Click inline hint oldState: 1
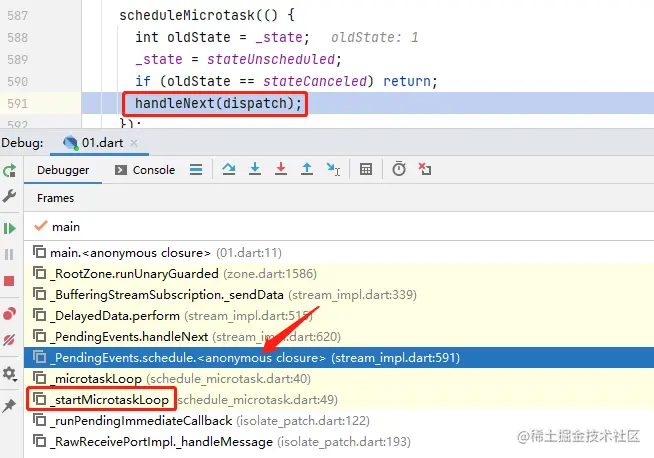Image resolution: width=654 pixels, height=458 pixels. pyautogui.click(x=375, y=38)
